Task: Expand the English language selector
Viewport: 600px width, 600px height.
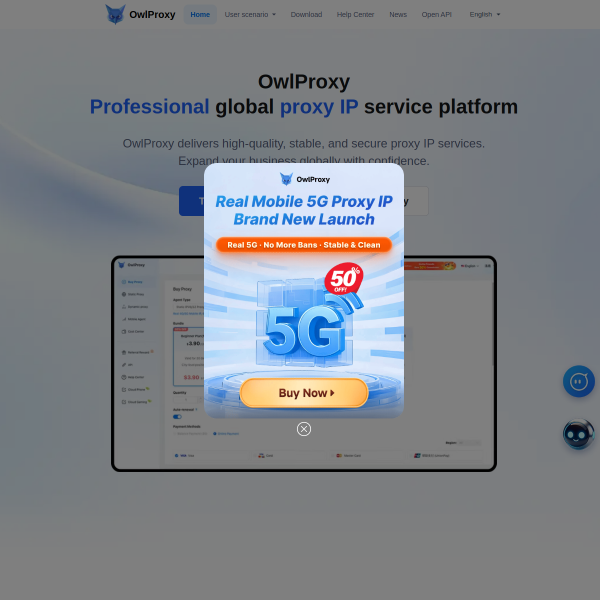Action: [x=484, y=15]
